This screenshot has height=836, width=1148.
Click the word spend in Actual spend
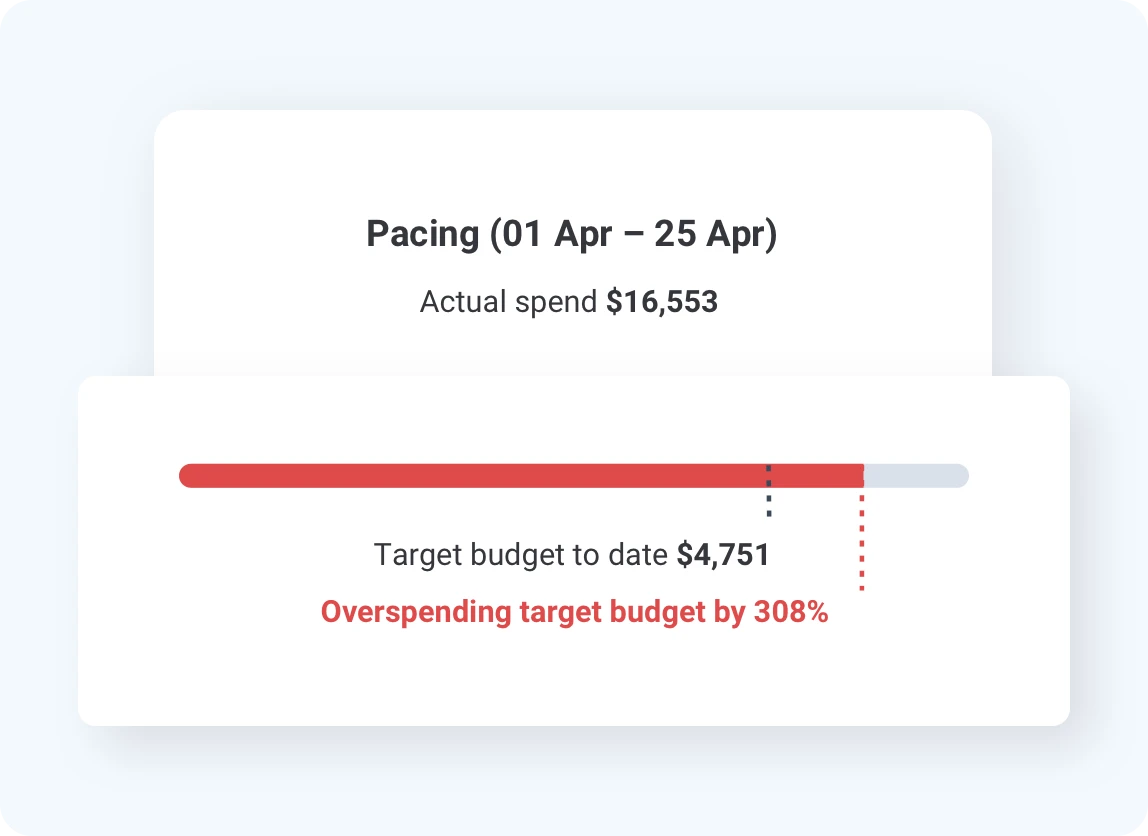point(559,302)
